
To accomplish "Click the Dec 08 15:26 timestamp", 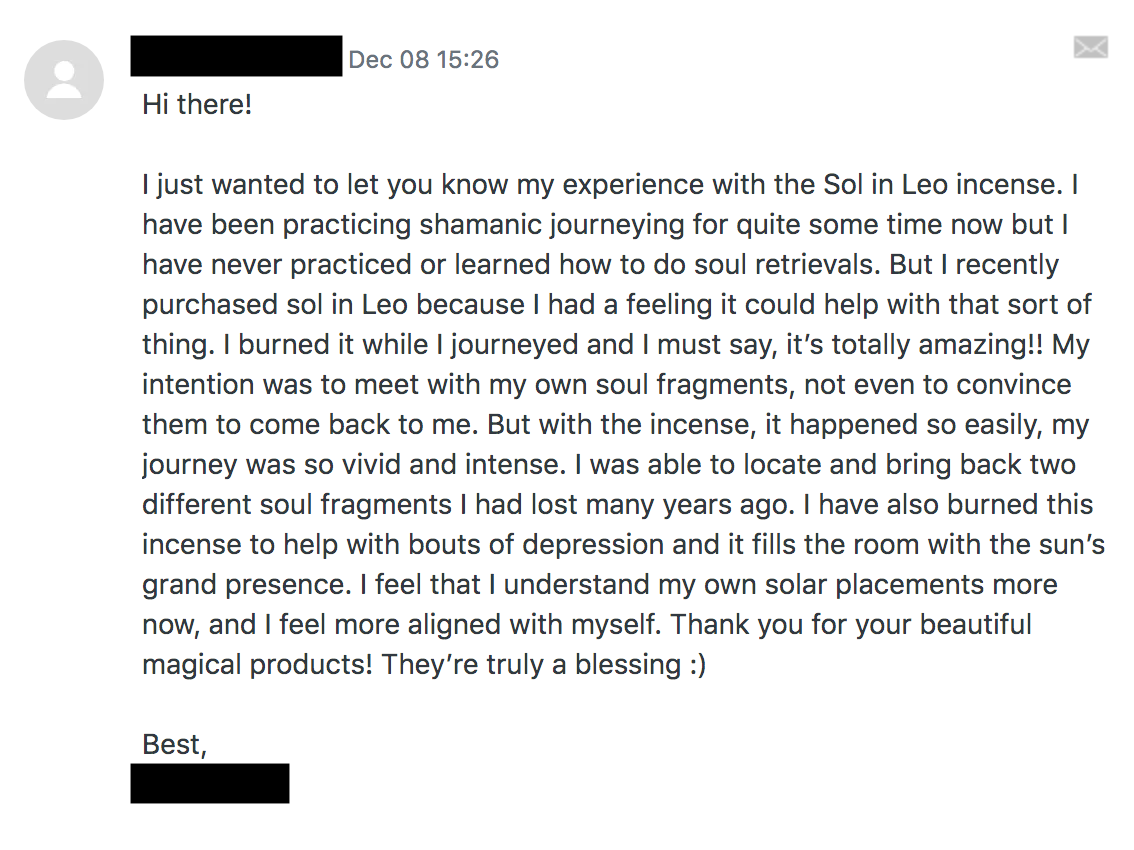I will click(x=424, y=59).
